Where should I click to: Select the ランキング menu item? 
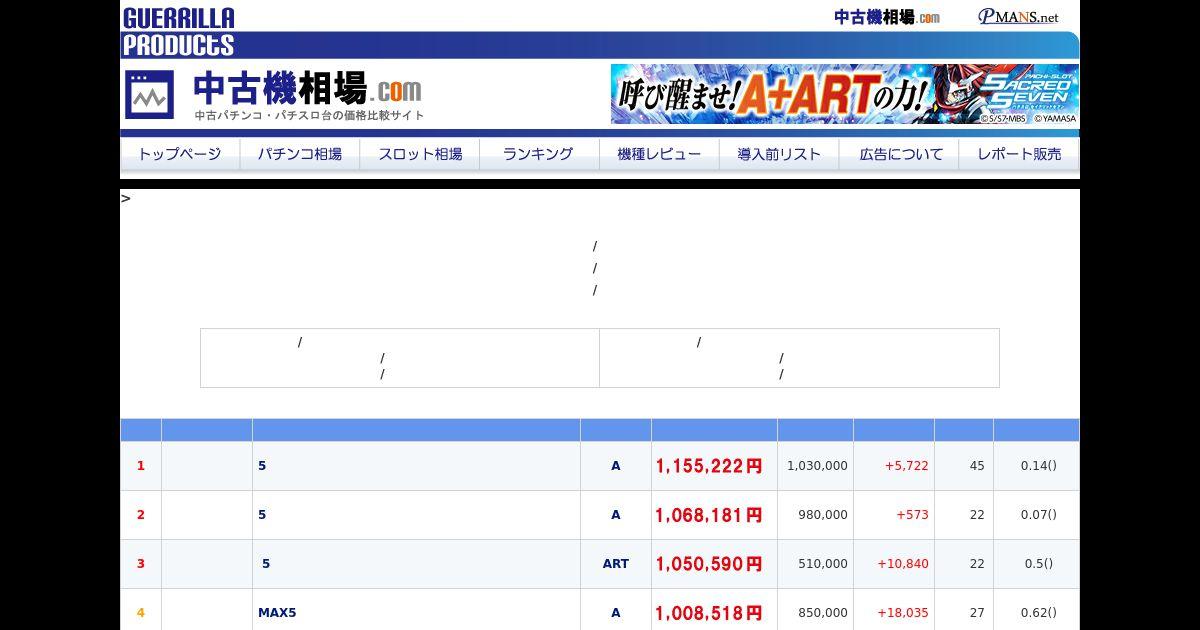539,154
